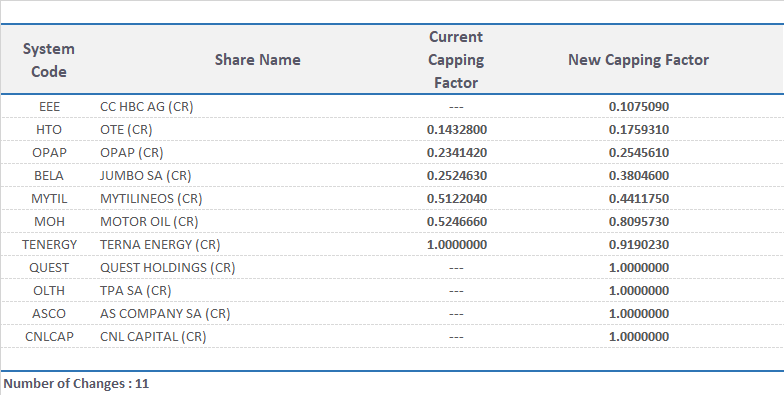
Task: Select the Current Capping Factor header
Action: coord(456,60)
